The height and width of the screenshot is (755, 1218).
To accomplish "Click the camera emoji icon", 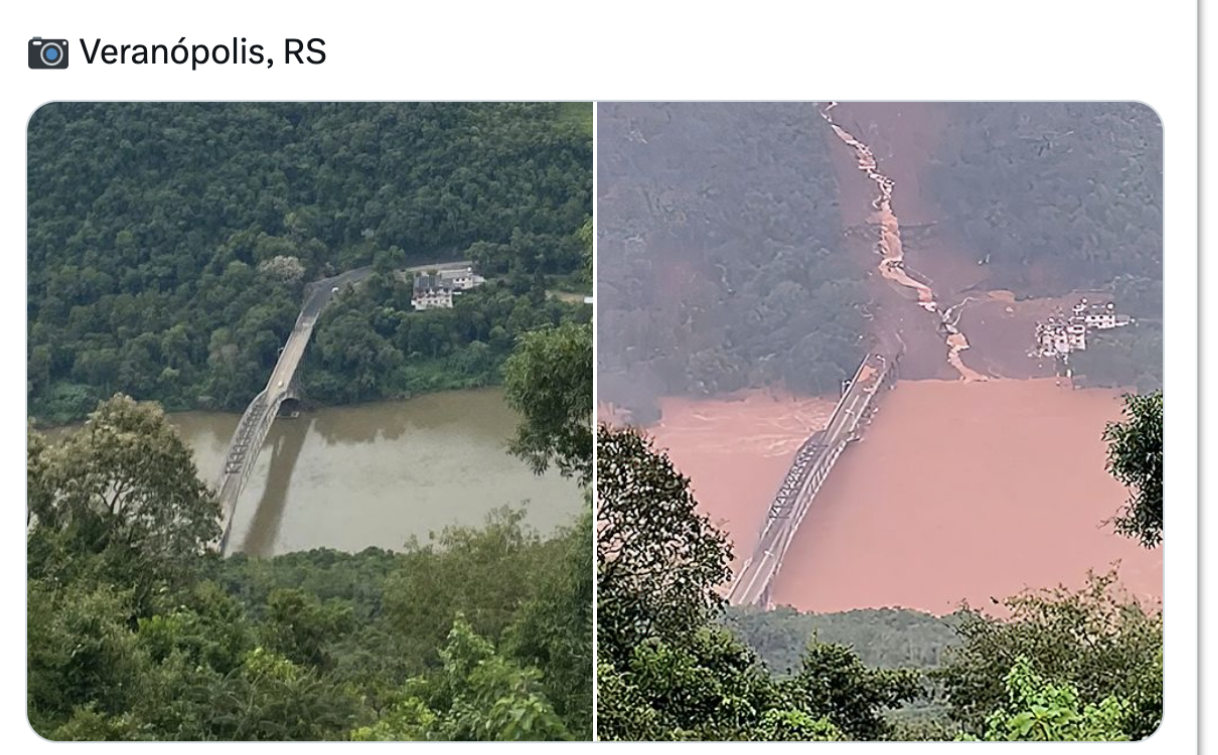I will 48,53.
